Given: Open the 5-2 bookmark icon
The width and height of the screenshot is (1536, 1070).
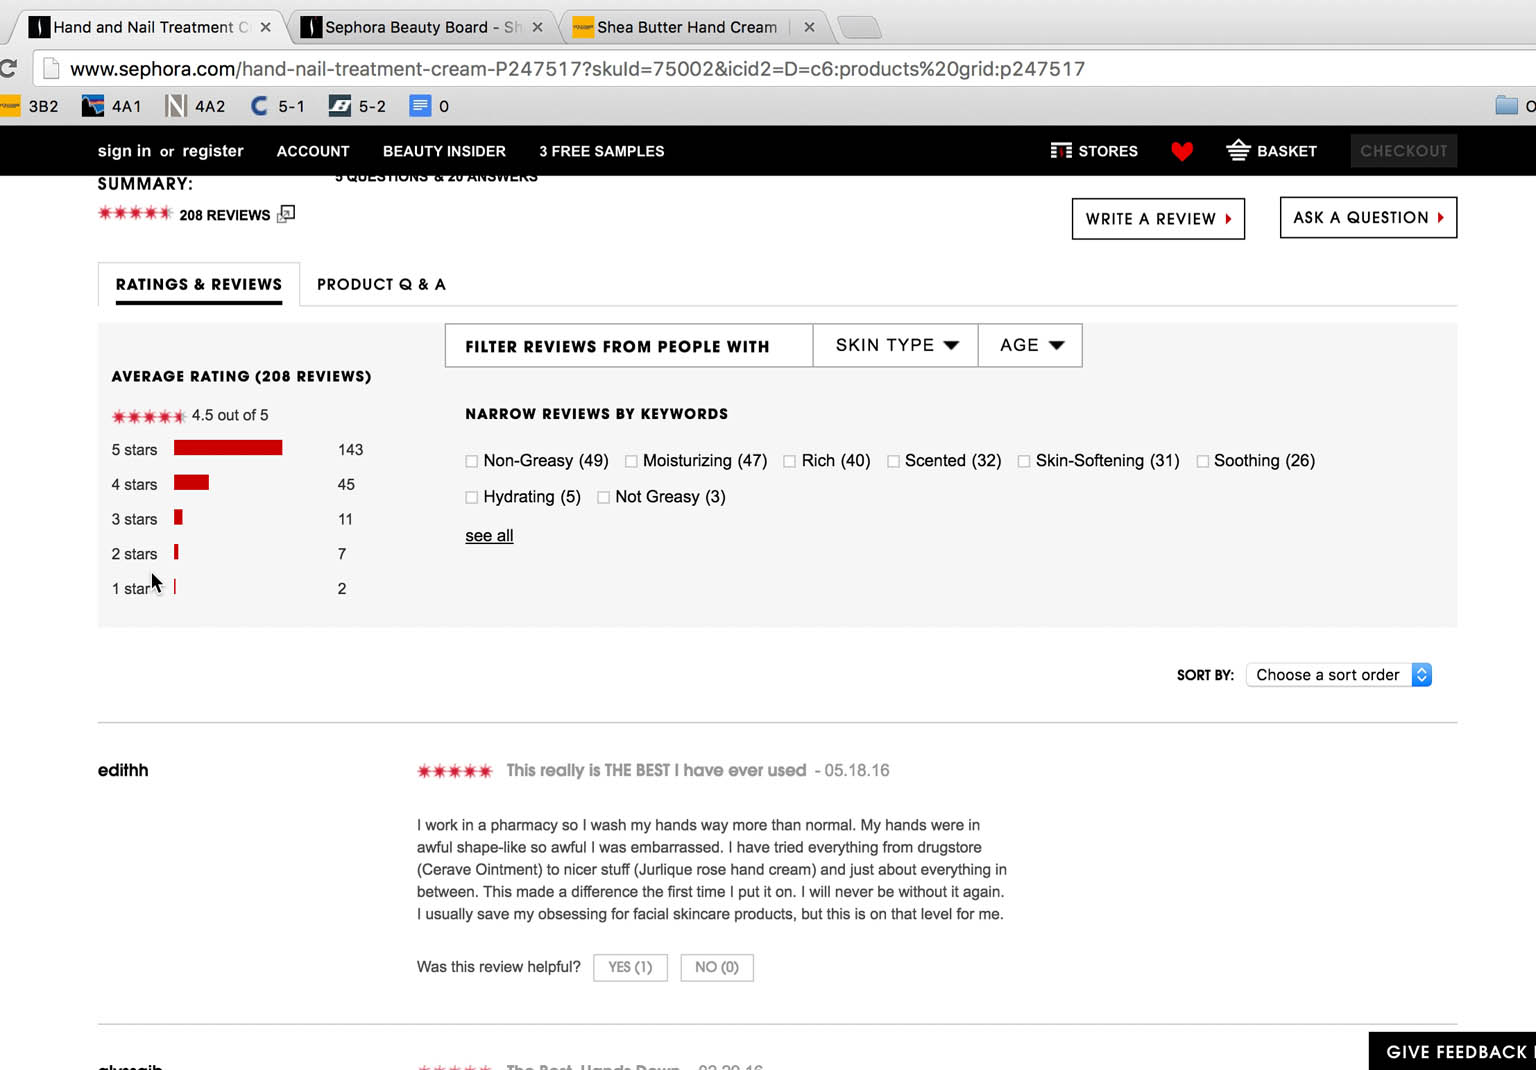Looking at the screenshot, I should [x=340, y=106].
